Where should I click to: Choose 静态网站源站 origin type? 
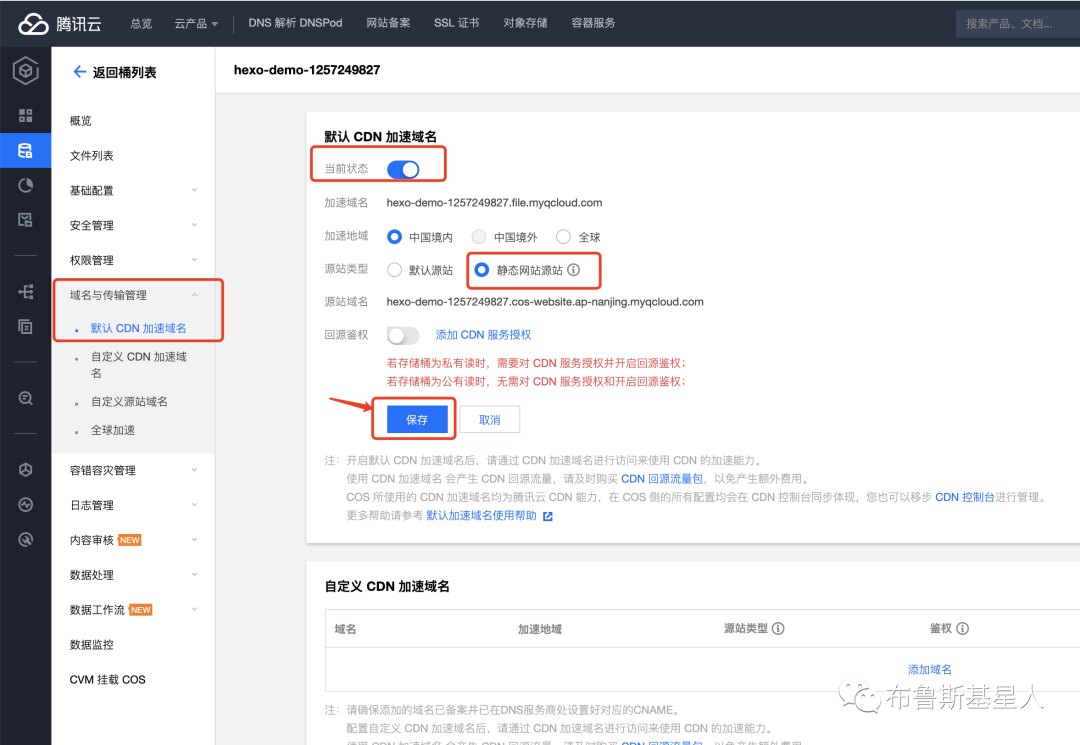coord(482,270)
